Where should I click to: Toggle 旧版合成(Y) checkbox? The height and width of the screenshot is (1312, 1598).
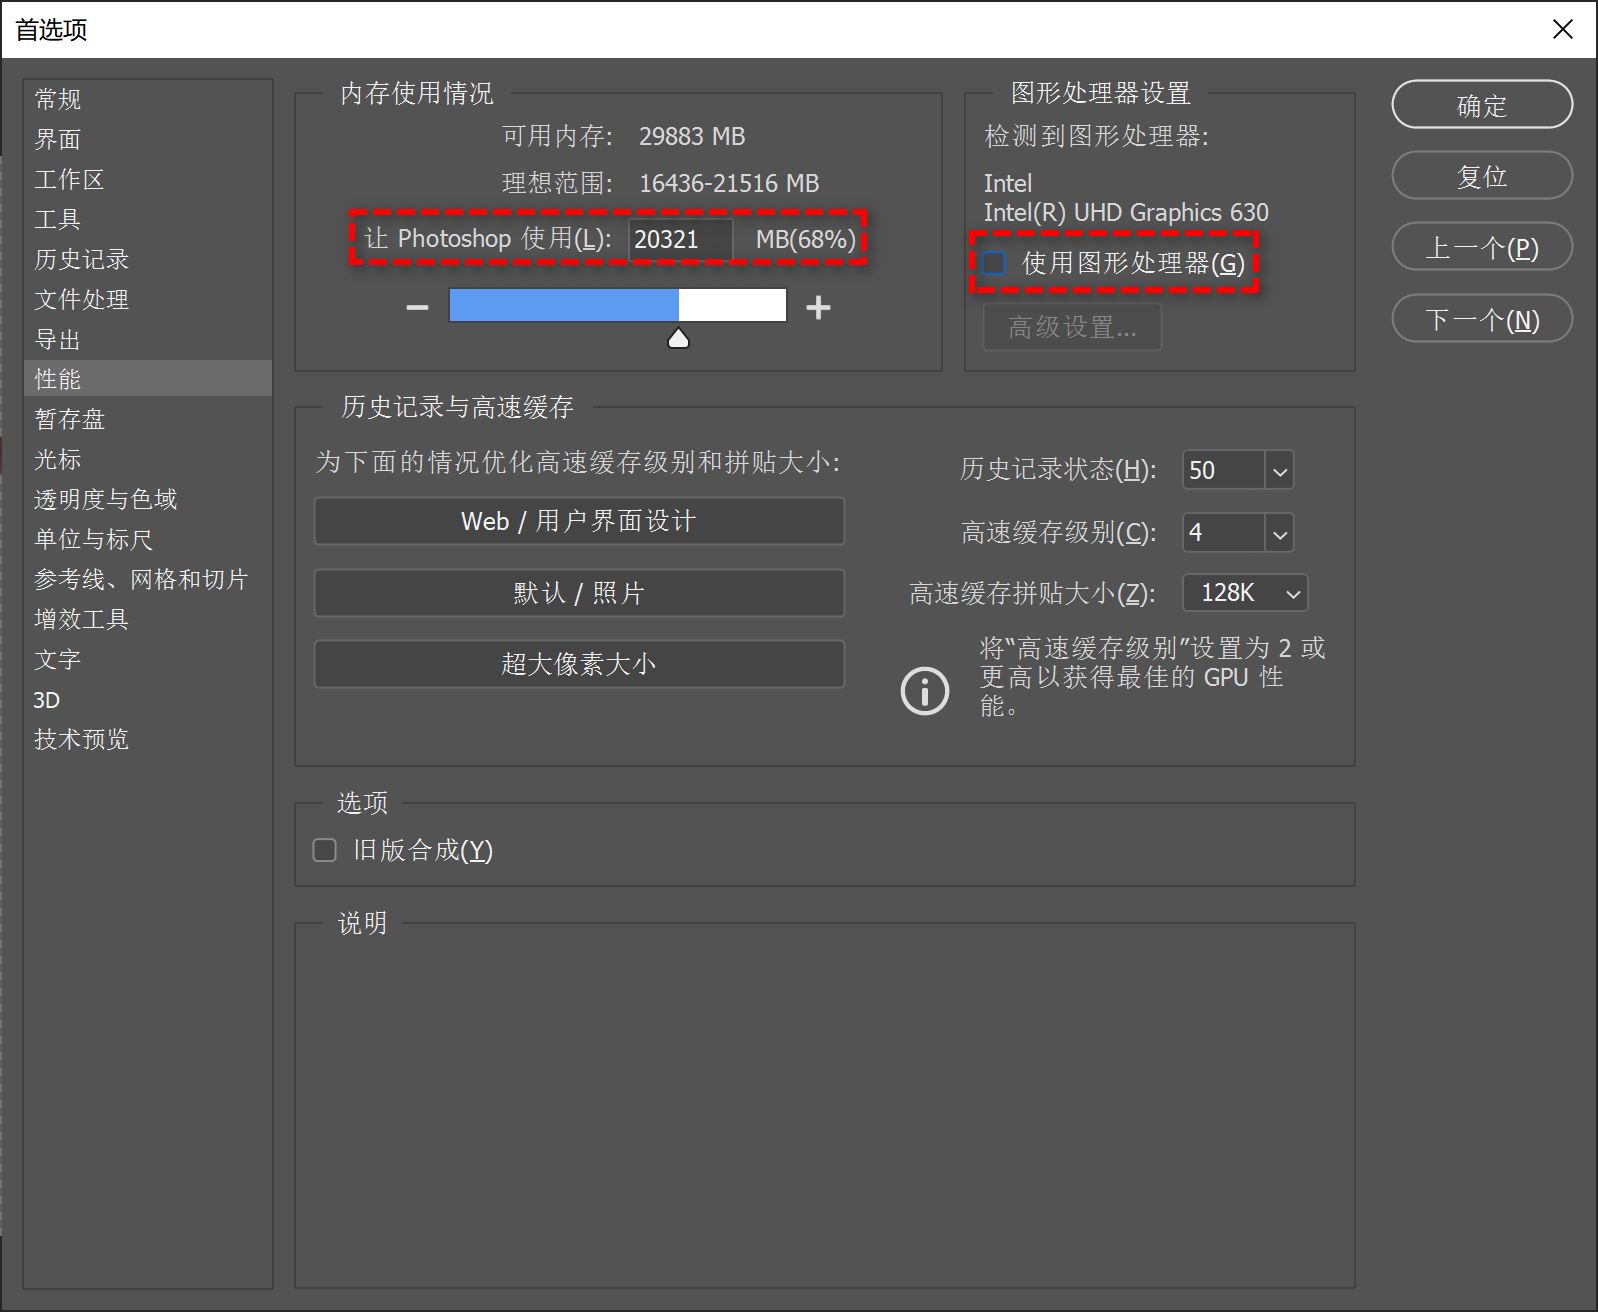(325, 850)
